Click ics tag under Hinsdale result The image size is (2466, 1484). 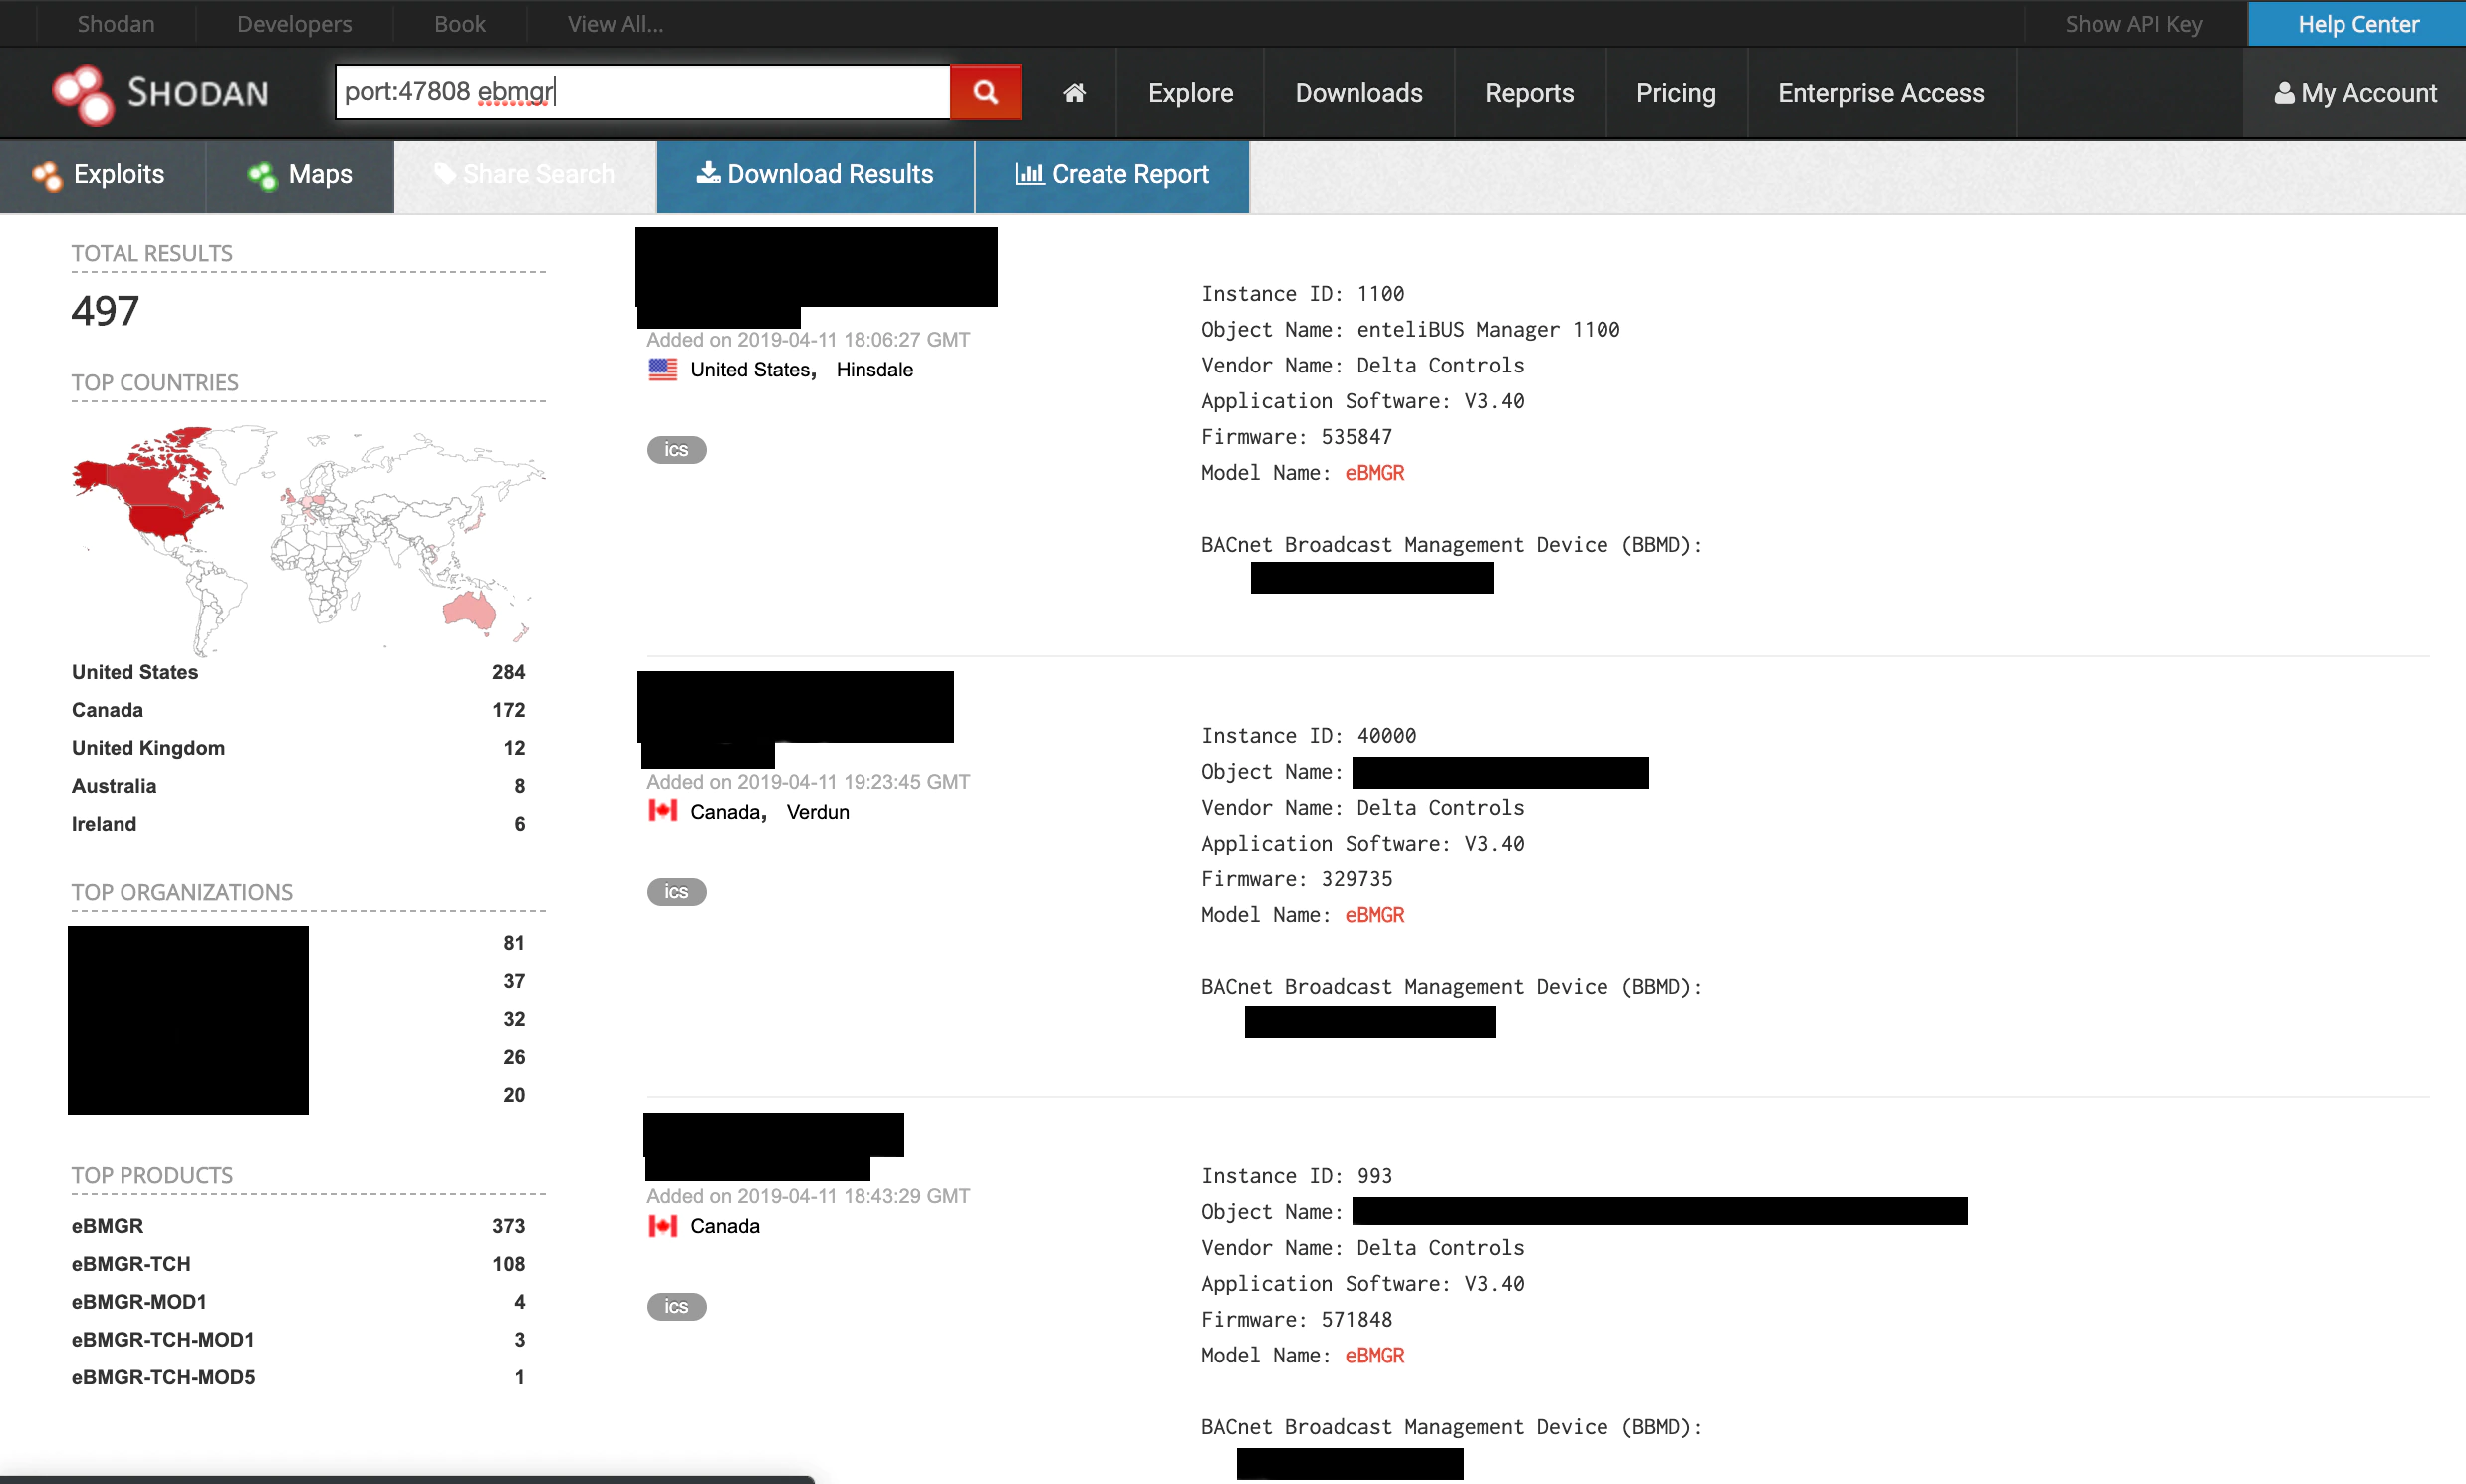pos(677,450)
